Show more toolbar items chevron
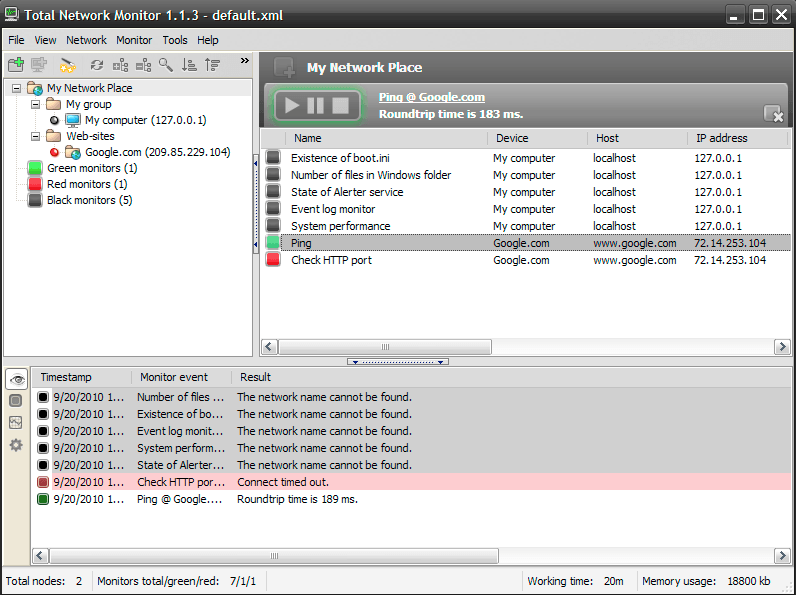Image resolution: width=796 pixels, height=595 pixels. (245, 61)
